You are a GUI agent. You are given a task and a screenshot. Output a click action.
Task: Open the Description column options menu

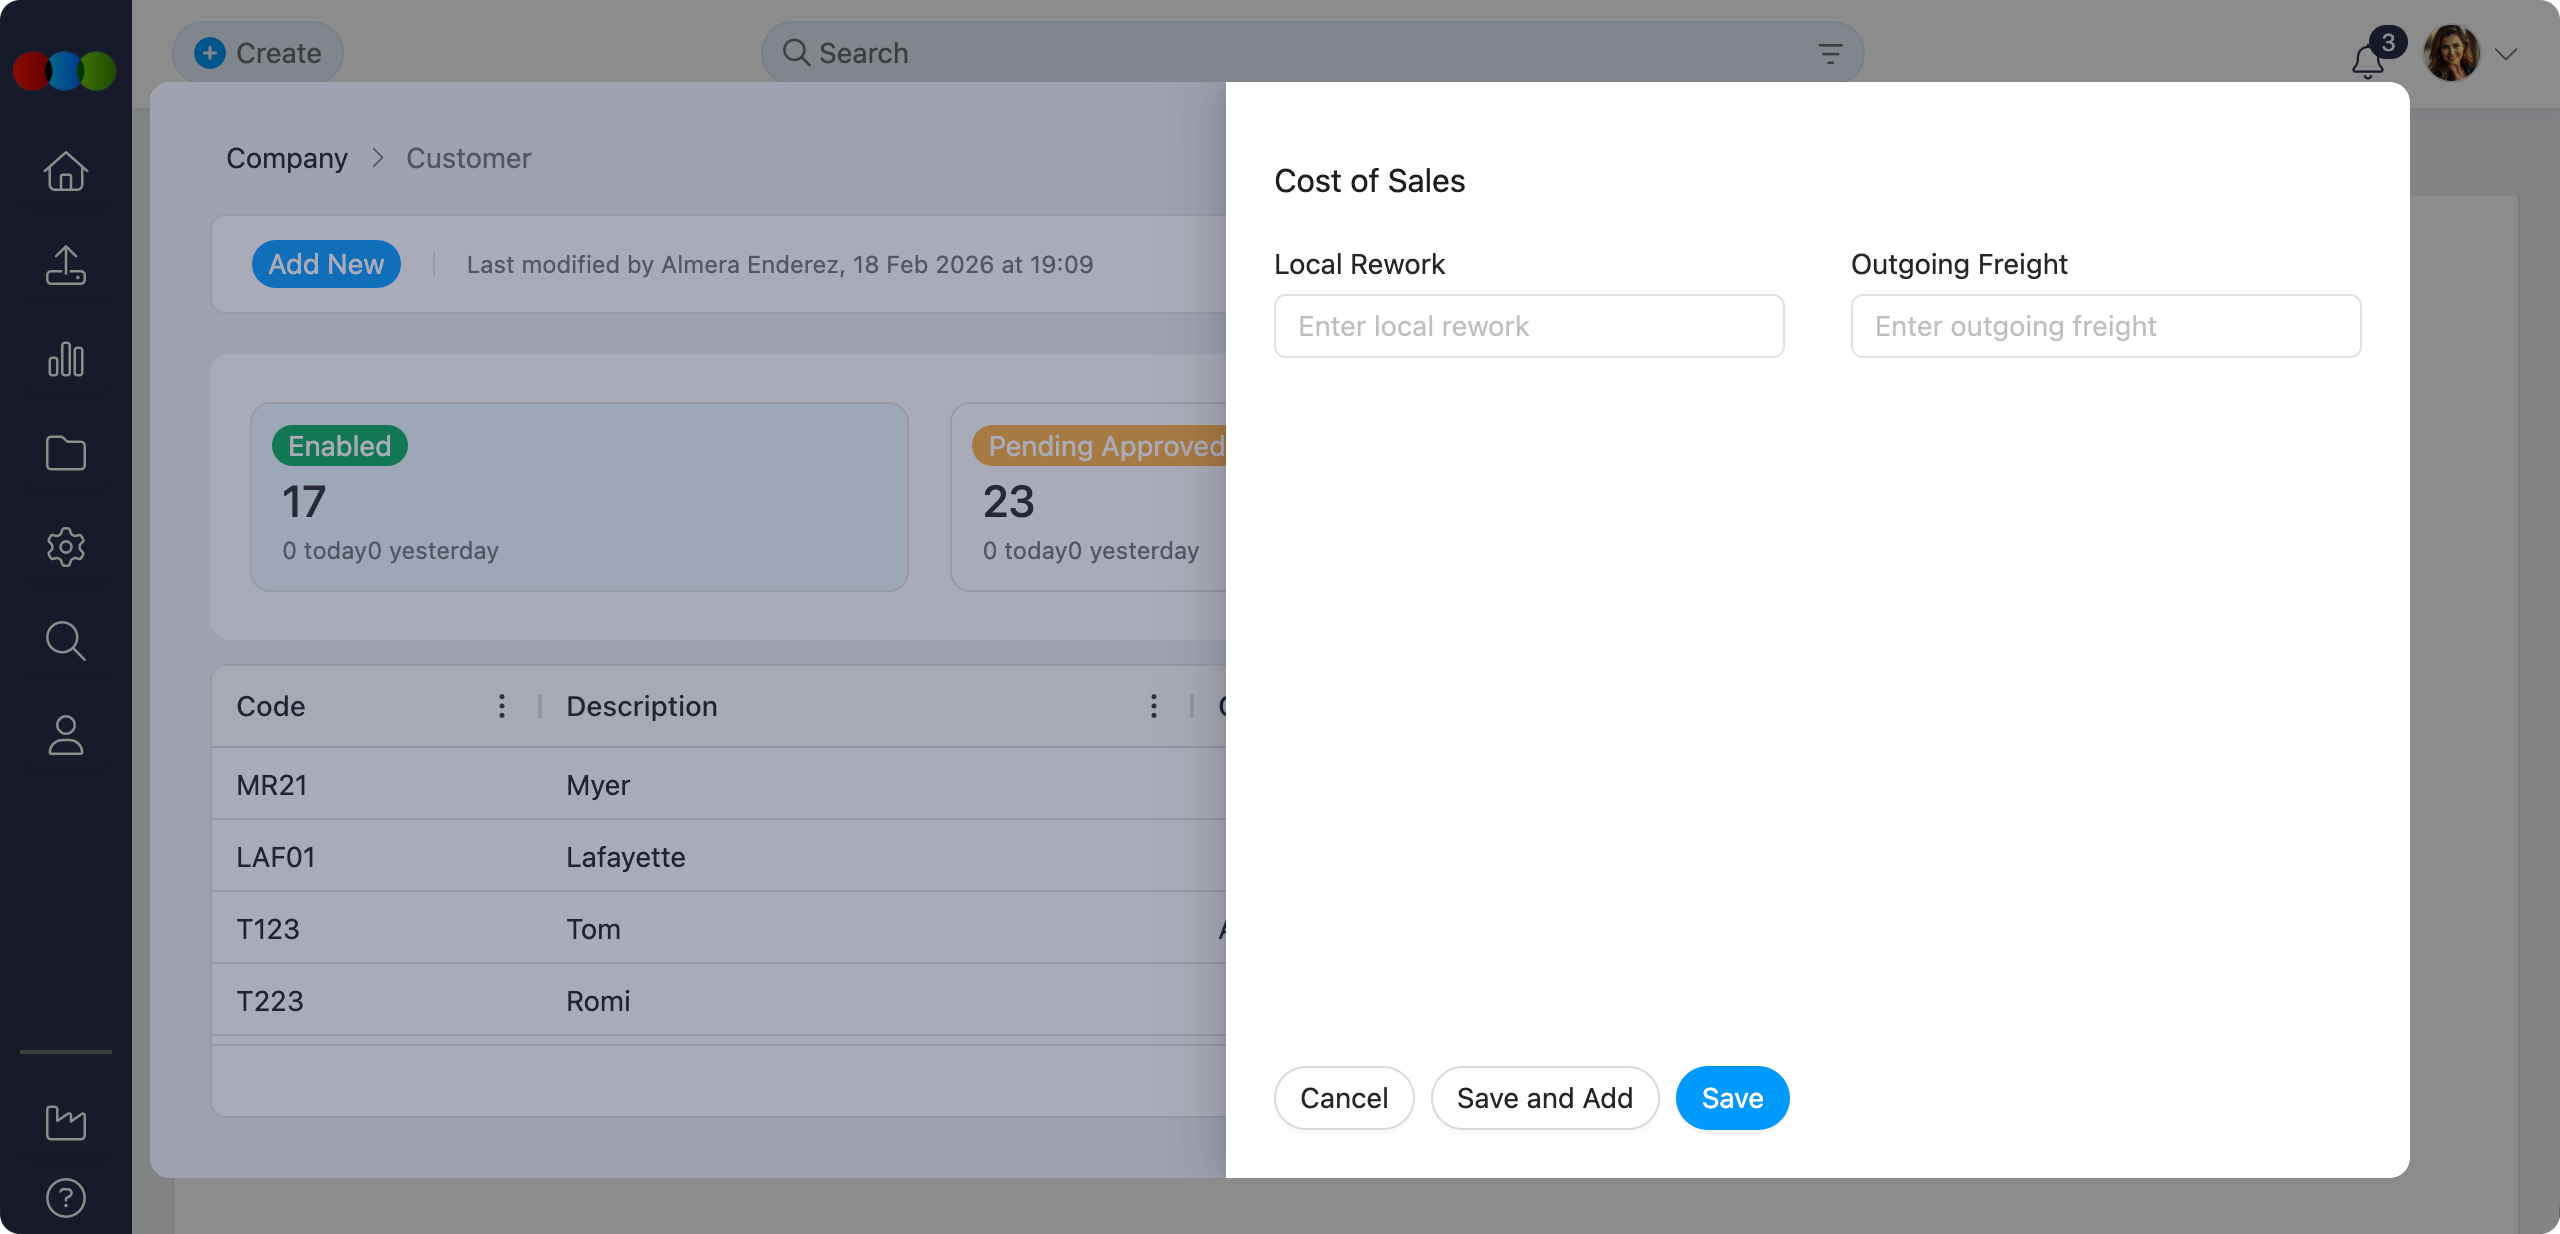pyautogui.click(x=1154, y=706)
